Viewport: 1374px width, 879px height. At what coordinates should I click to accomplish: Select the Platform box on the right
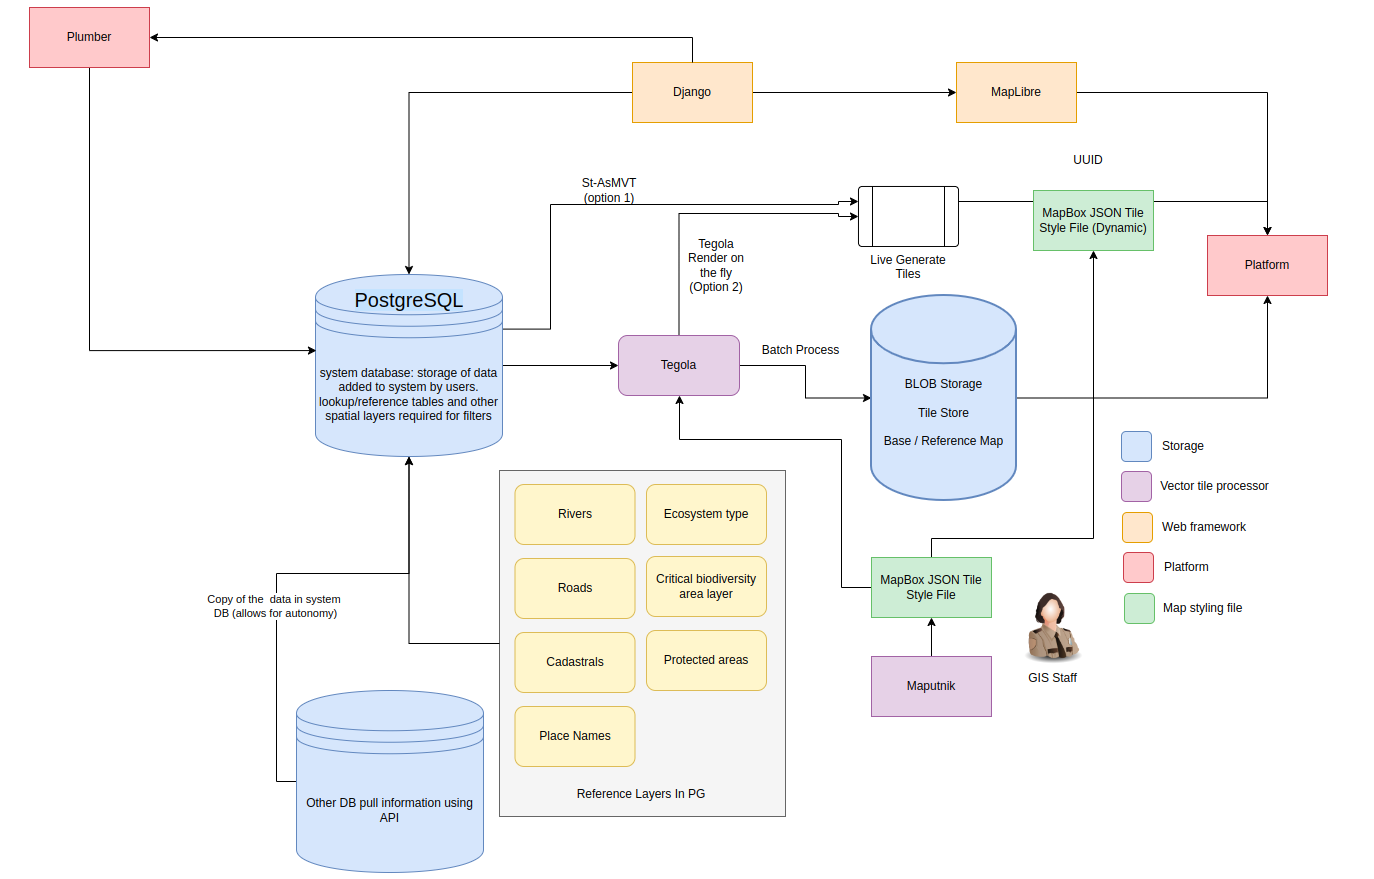click(x=1267, y=265)
